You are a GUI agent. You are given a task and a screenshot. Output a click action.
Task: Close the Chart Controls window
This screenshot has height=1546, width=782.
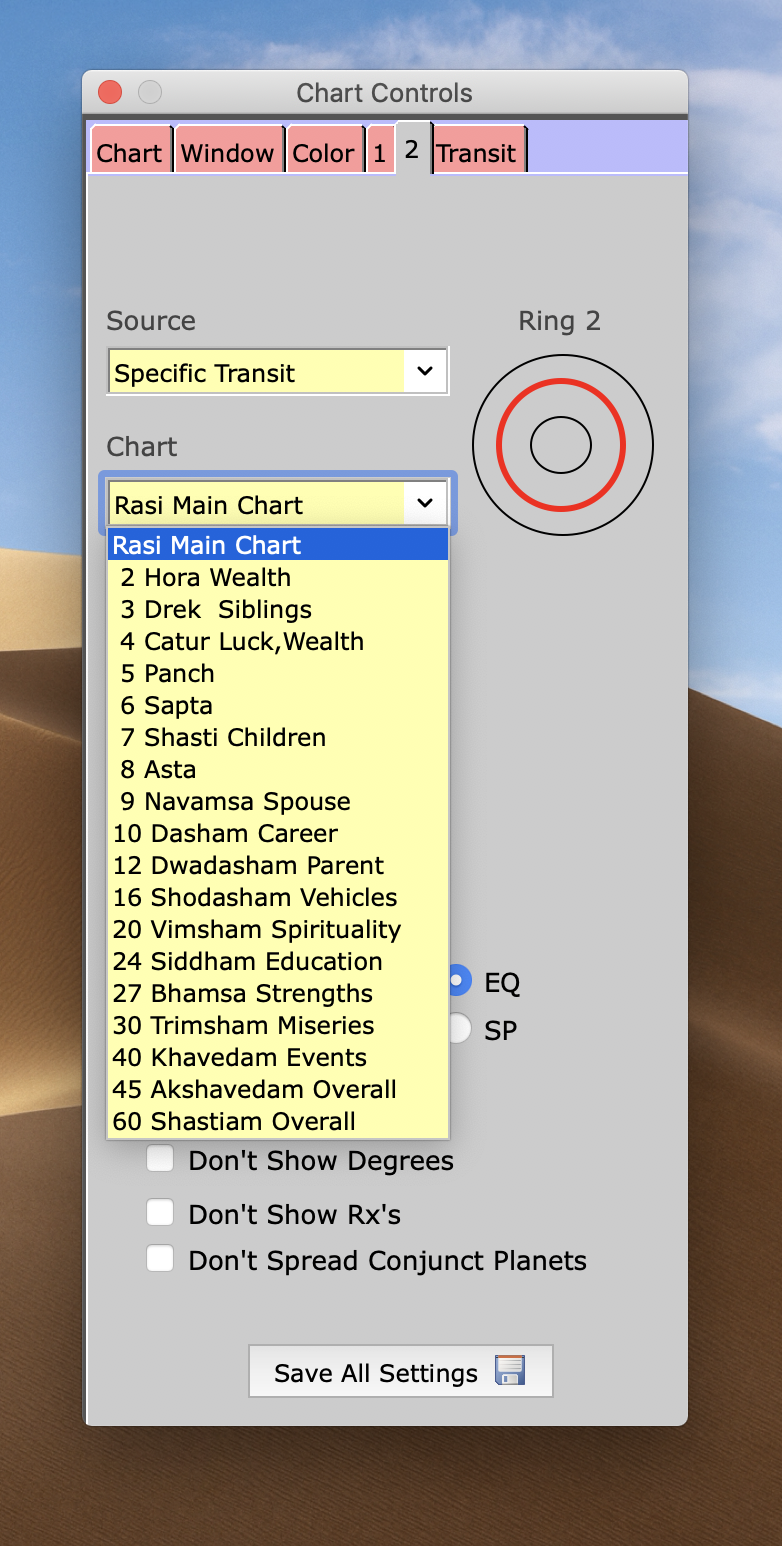(x=110, y=93)
